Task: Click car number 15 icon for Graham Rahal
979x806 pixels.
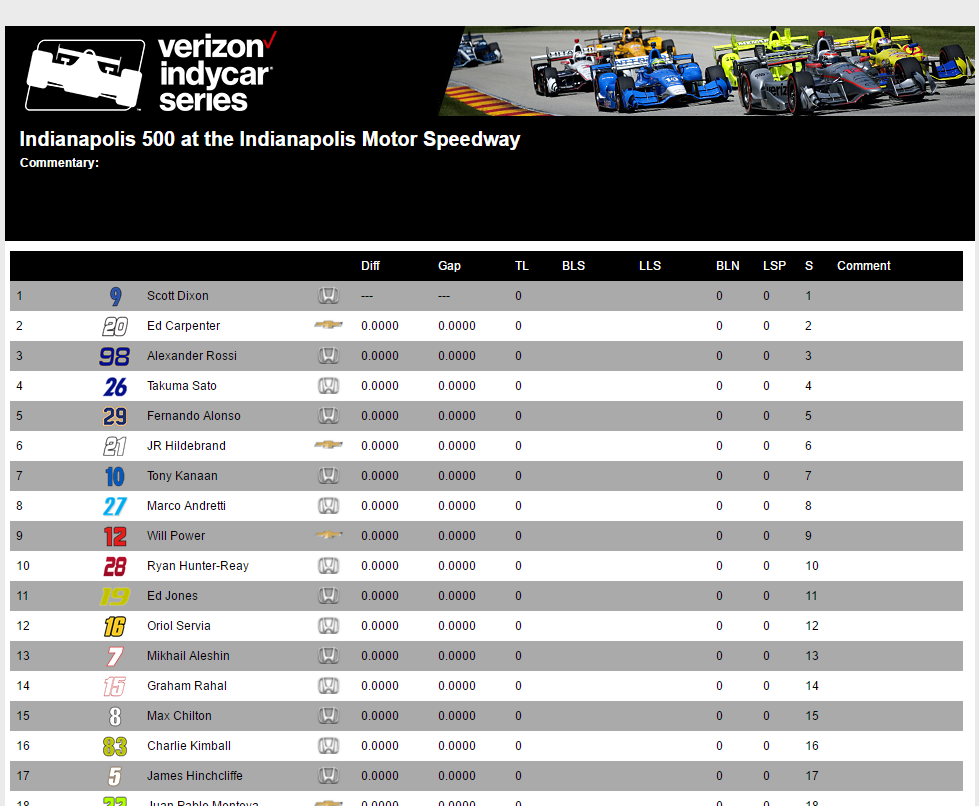Action: click(115, 686)
